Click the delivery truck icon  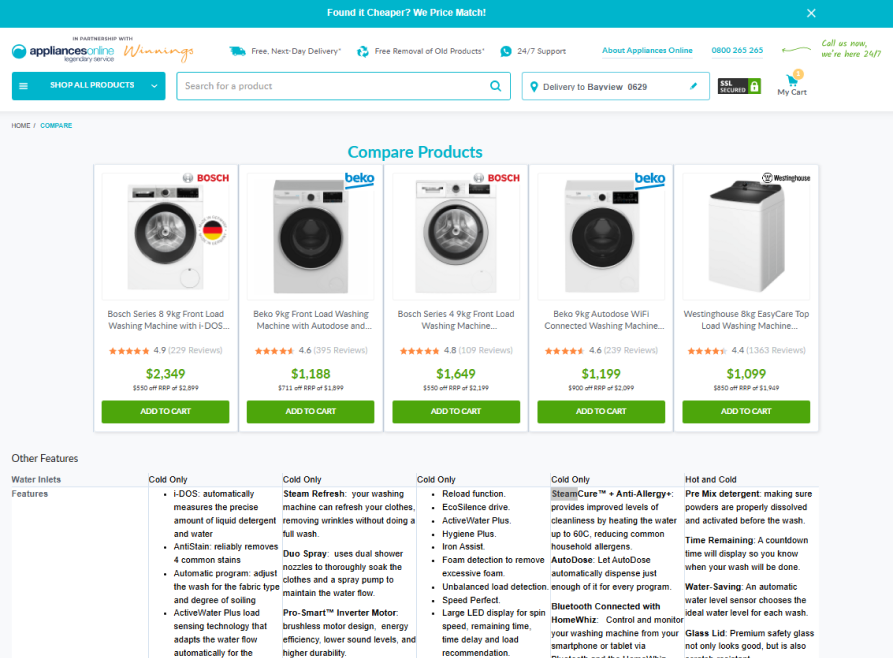(237, 51)
